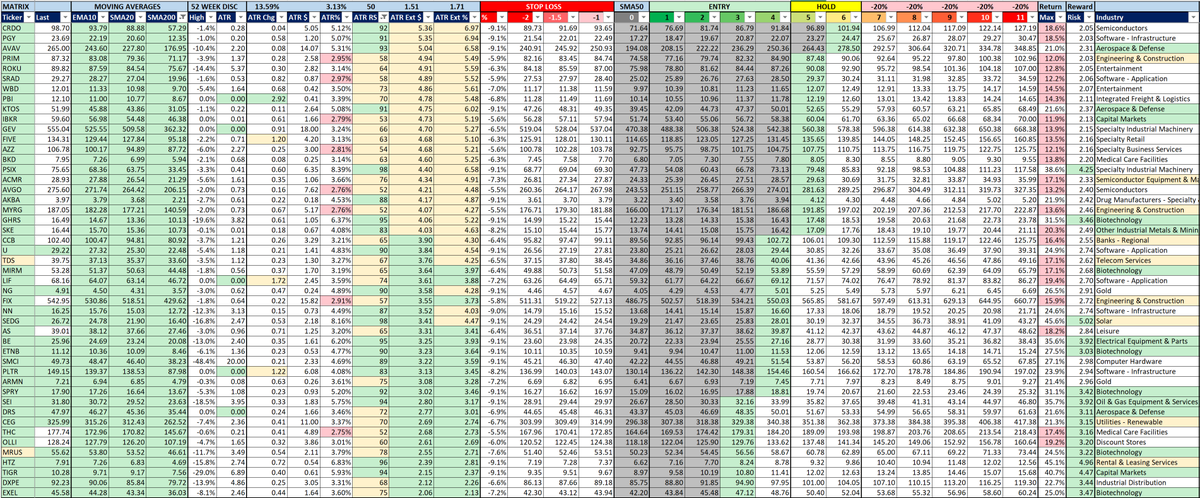Select the CRDO ticker cell

[18, 30]
